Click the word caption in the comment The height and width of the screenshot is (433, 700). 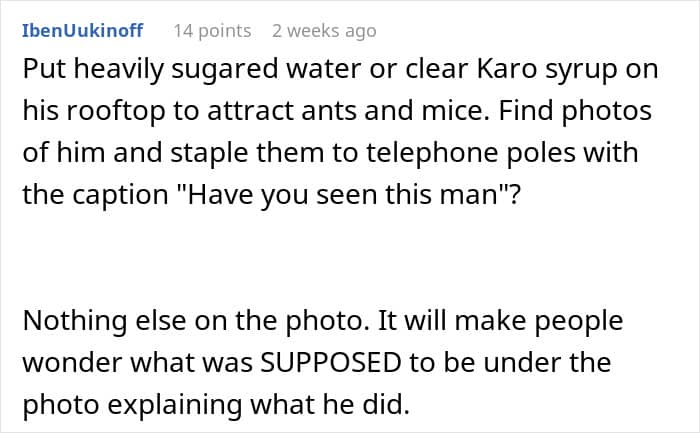click(x=121, y=196)
